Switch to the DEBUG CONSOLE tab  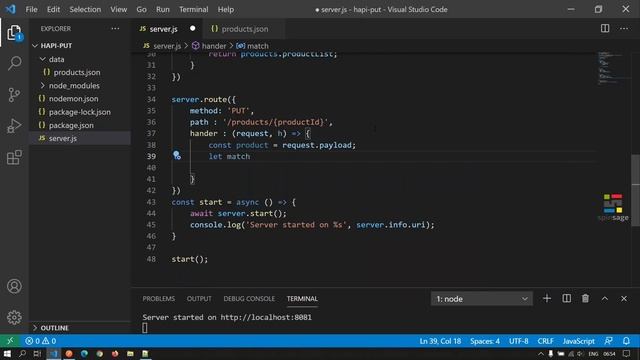(249, 299)
